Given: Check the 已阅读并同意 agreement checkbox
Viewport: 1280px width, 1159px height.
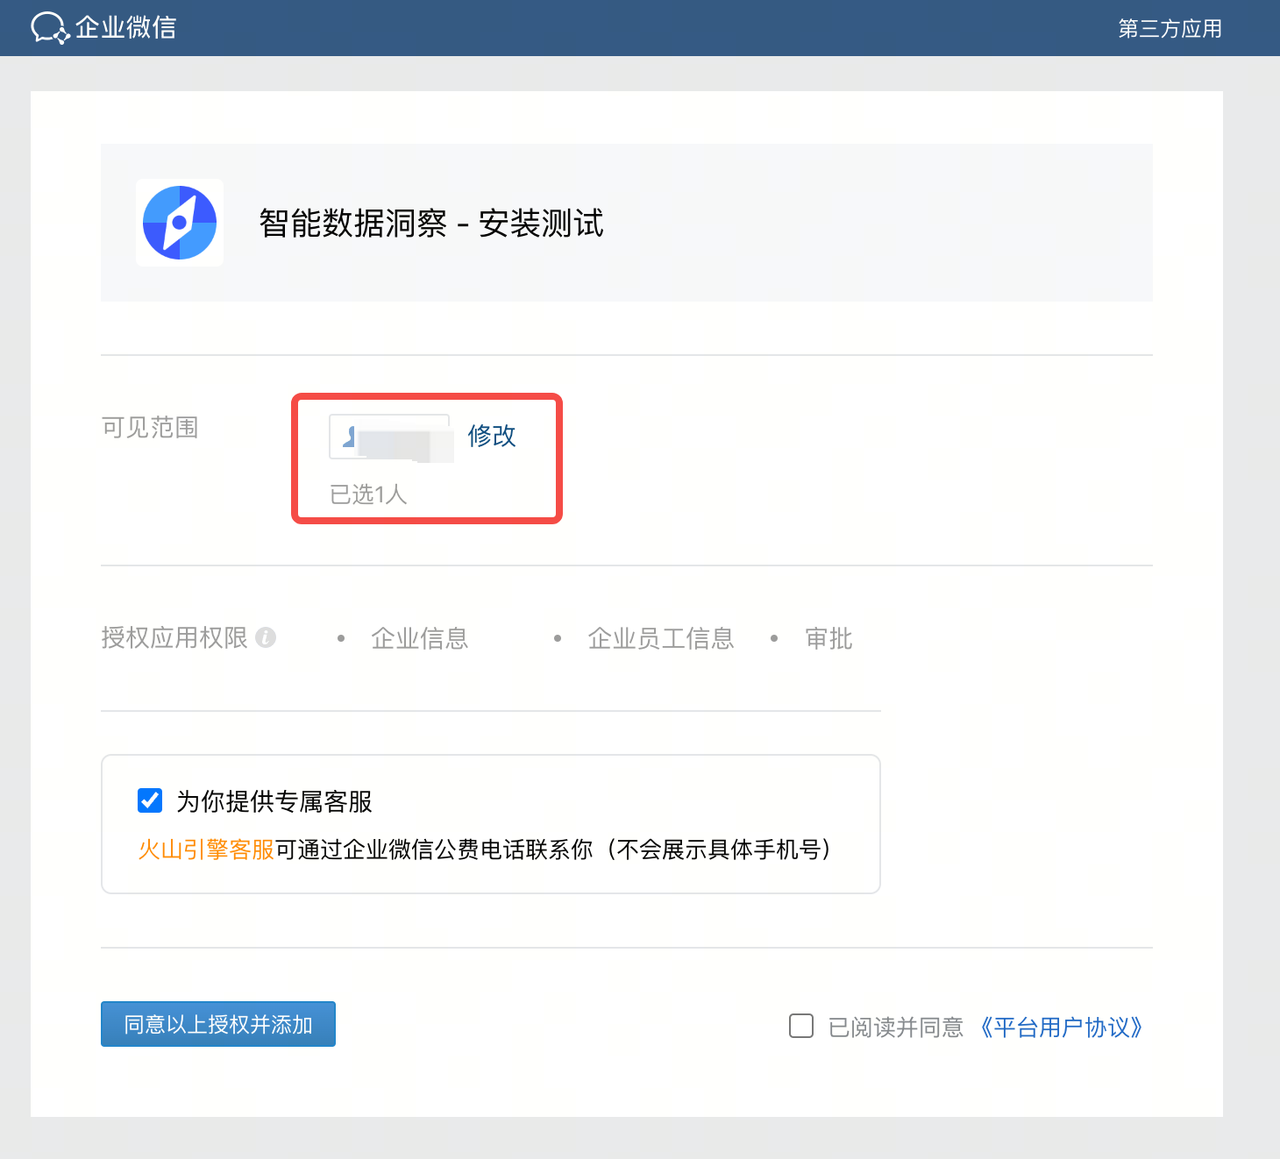Looking at the screenshot, I should [801, 1026].
